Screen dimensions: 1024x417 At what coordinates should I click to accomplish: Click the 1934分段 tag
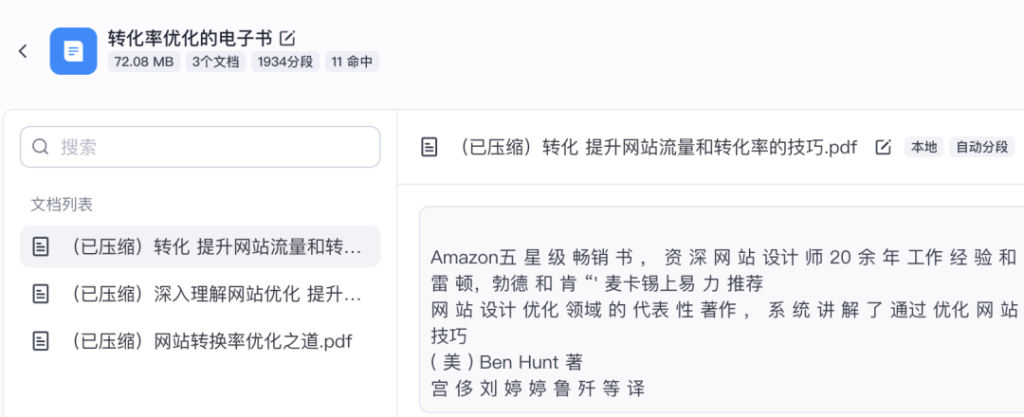[x=285, y=62]
